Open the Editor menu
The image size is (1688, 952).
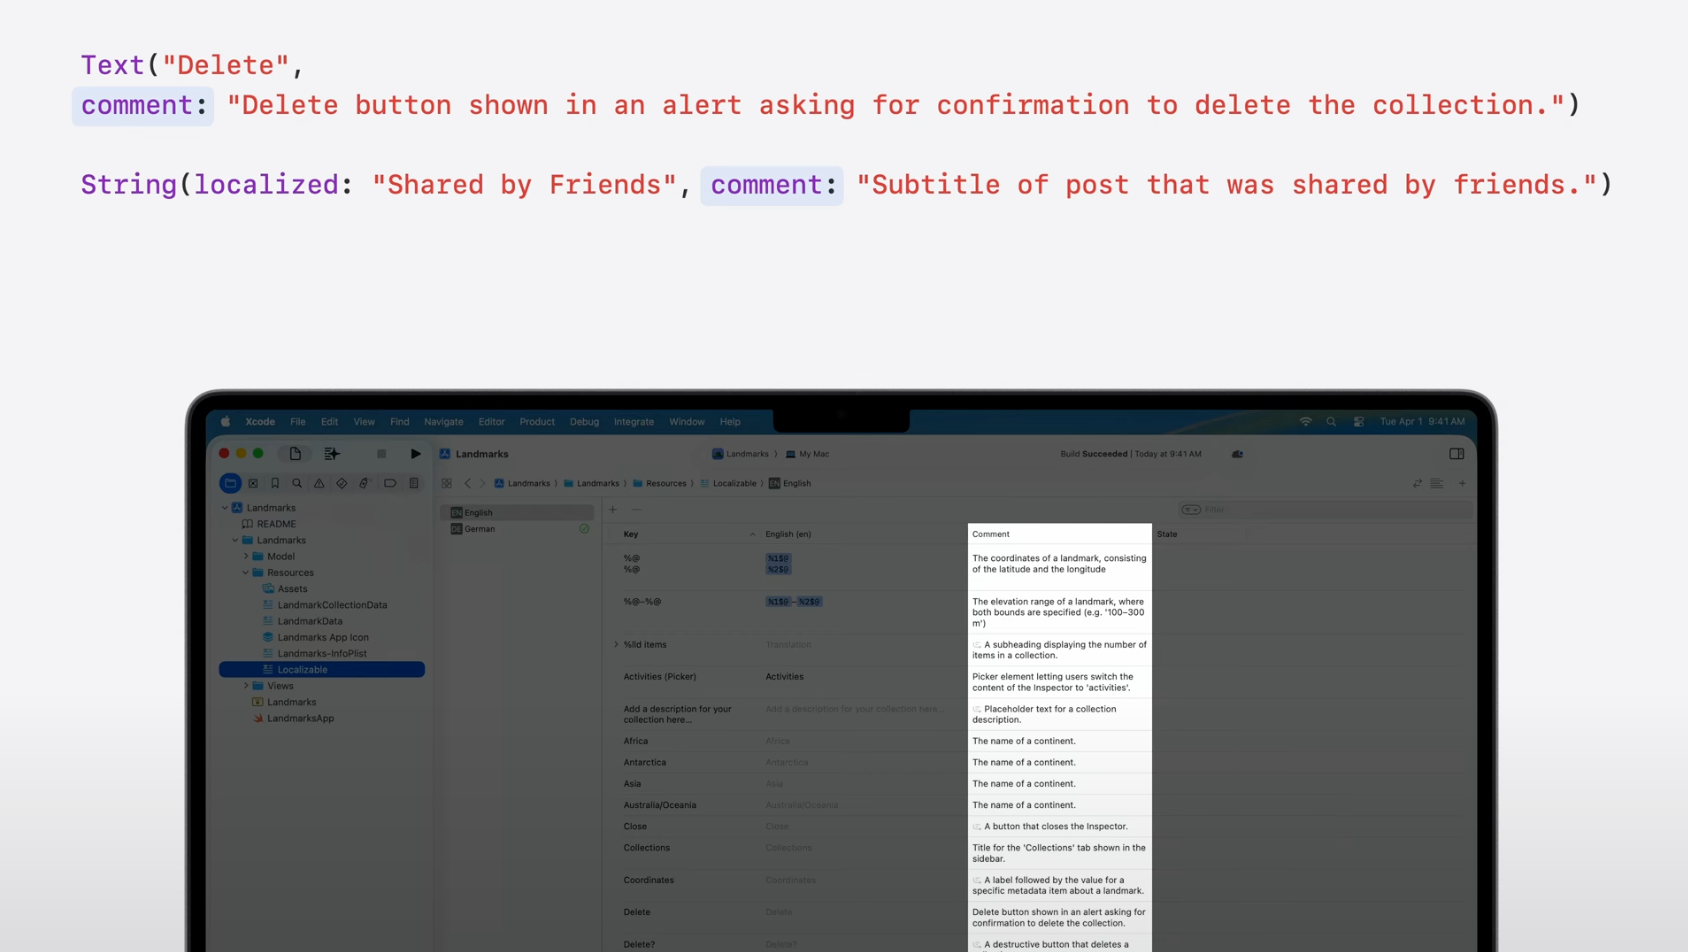click(x=491, y=422)
